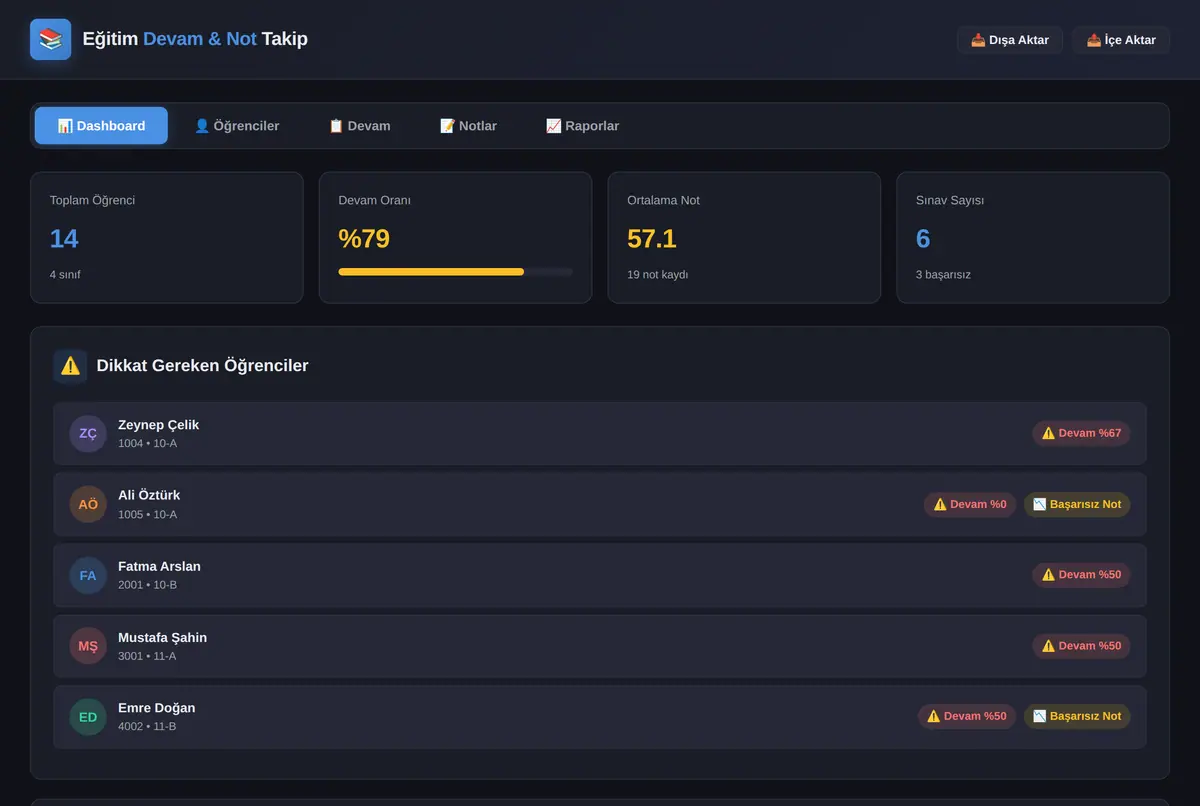
Task: Click the Sınav Sayısı value 6
Action: tap(923, 239)
